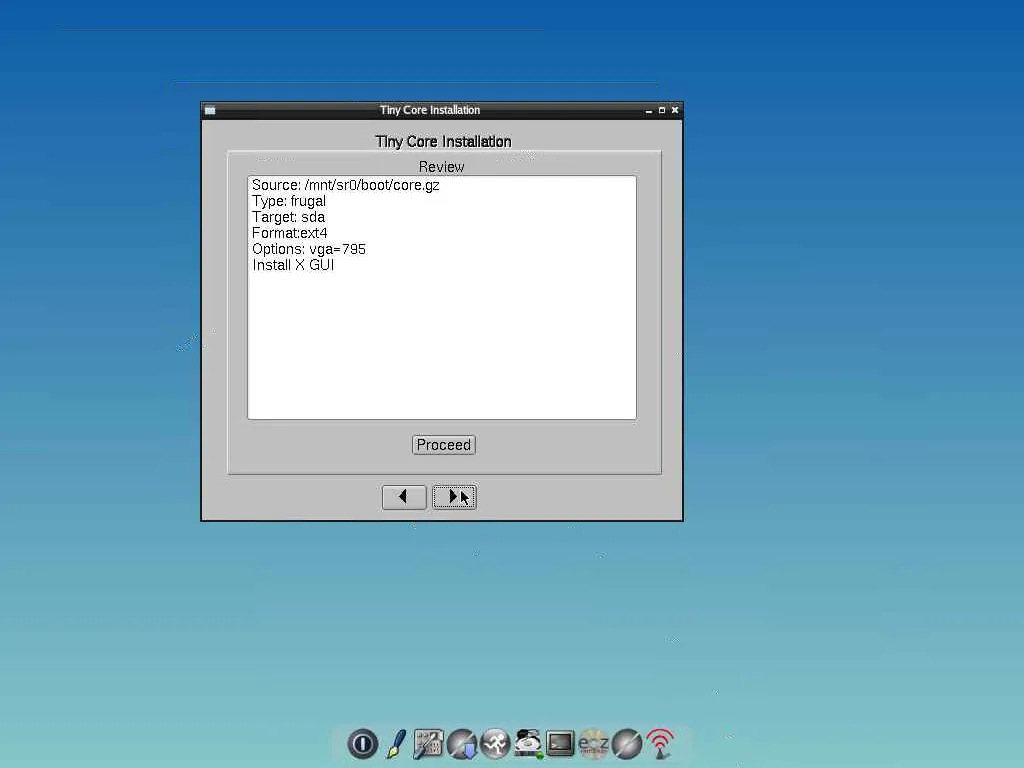This screenshot has height=768, width=1024.
Task: Click the 'Options: vga=795' line
Action: [x=309, y=249]
